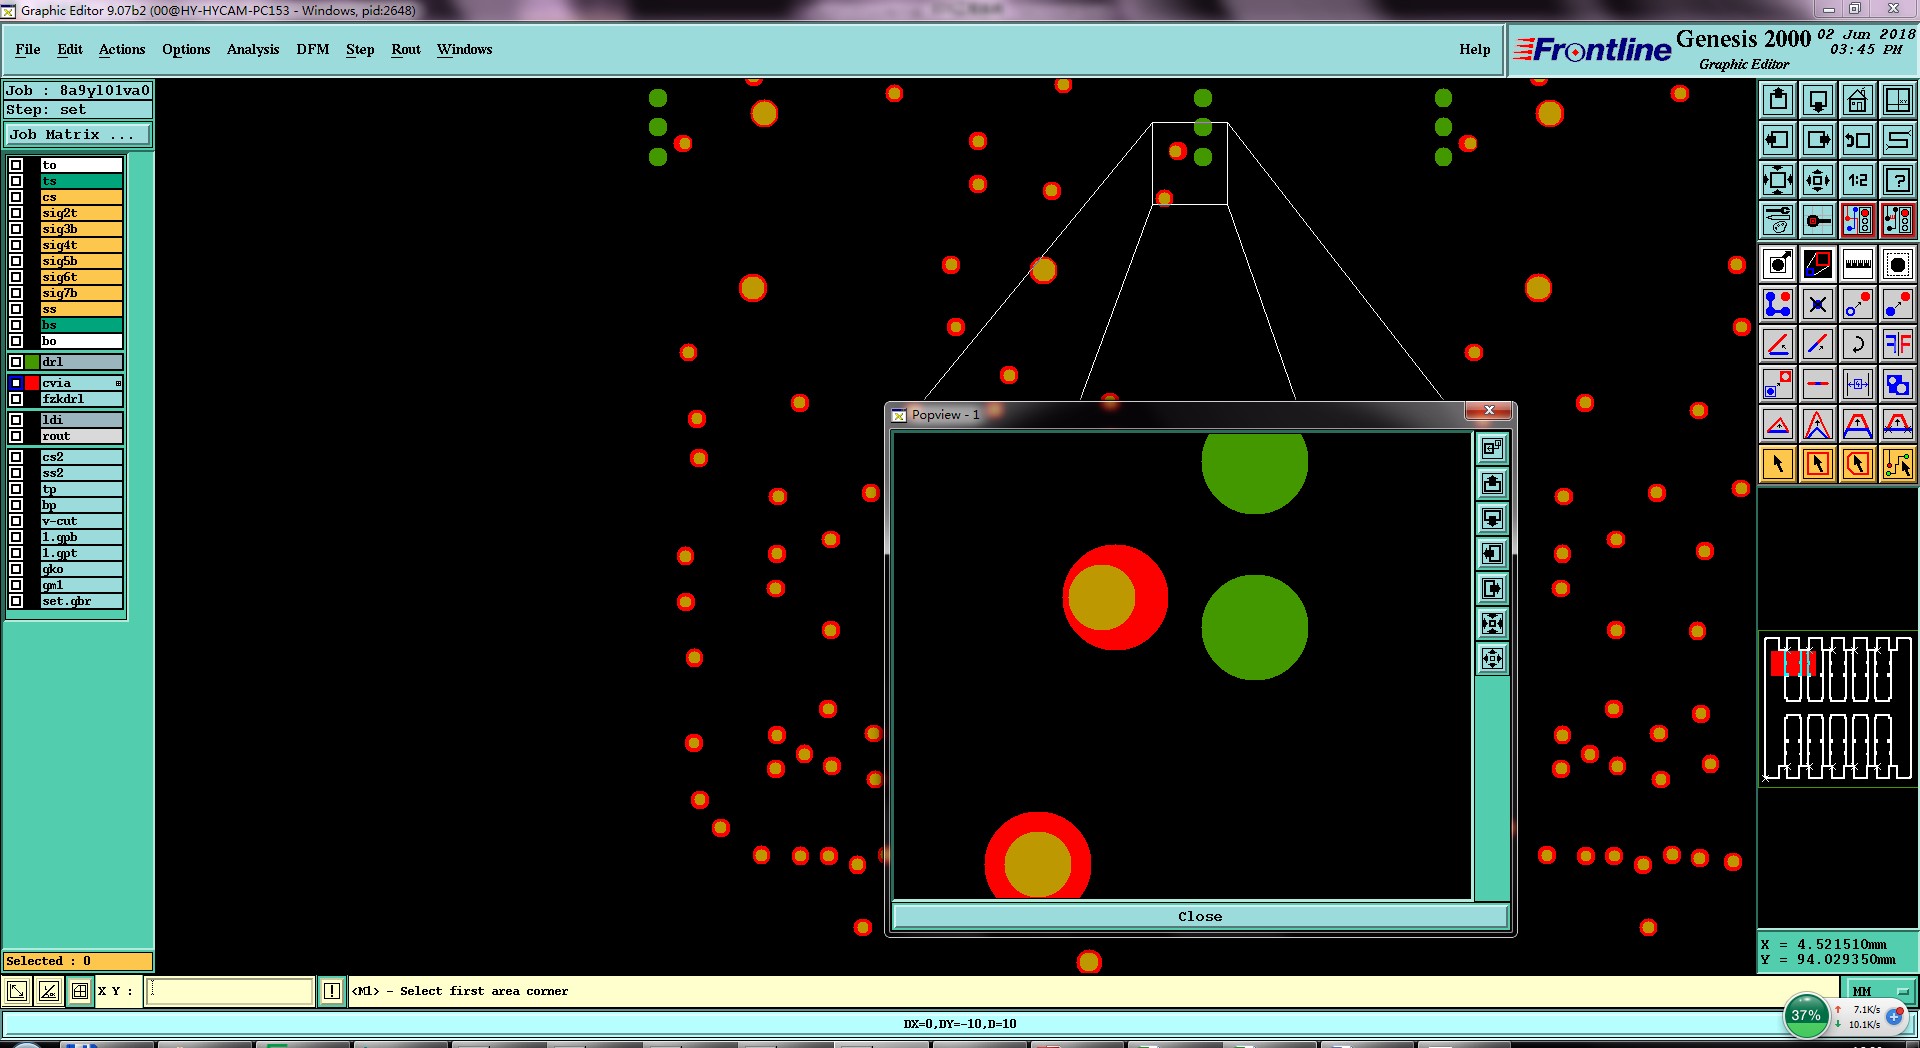This screenshot has width=1920, height=1048.
Task: Open the Step menu
Action: 360,49
